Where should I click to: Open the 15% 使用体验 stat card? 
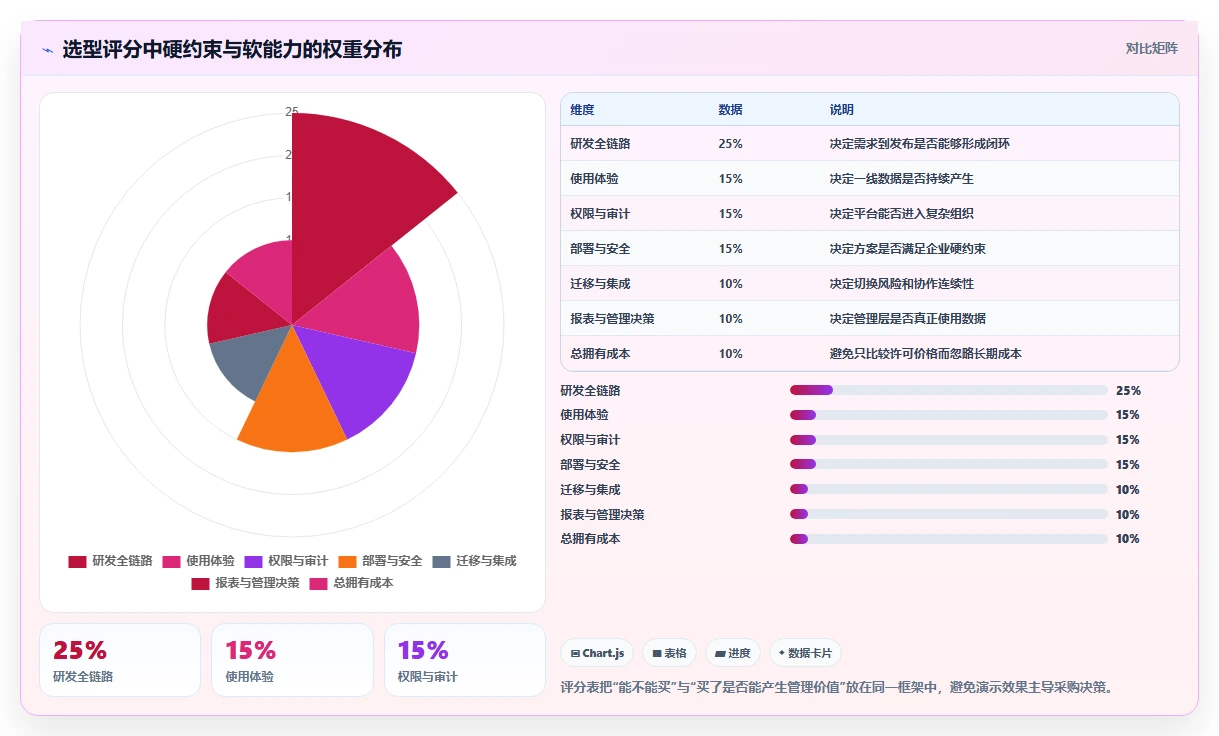292,660
